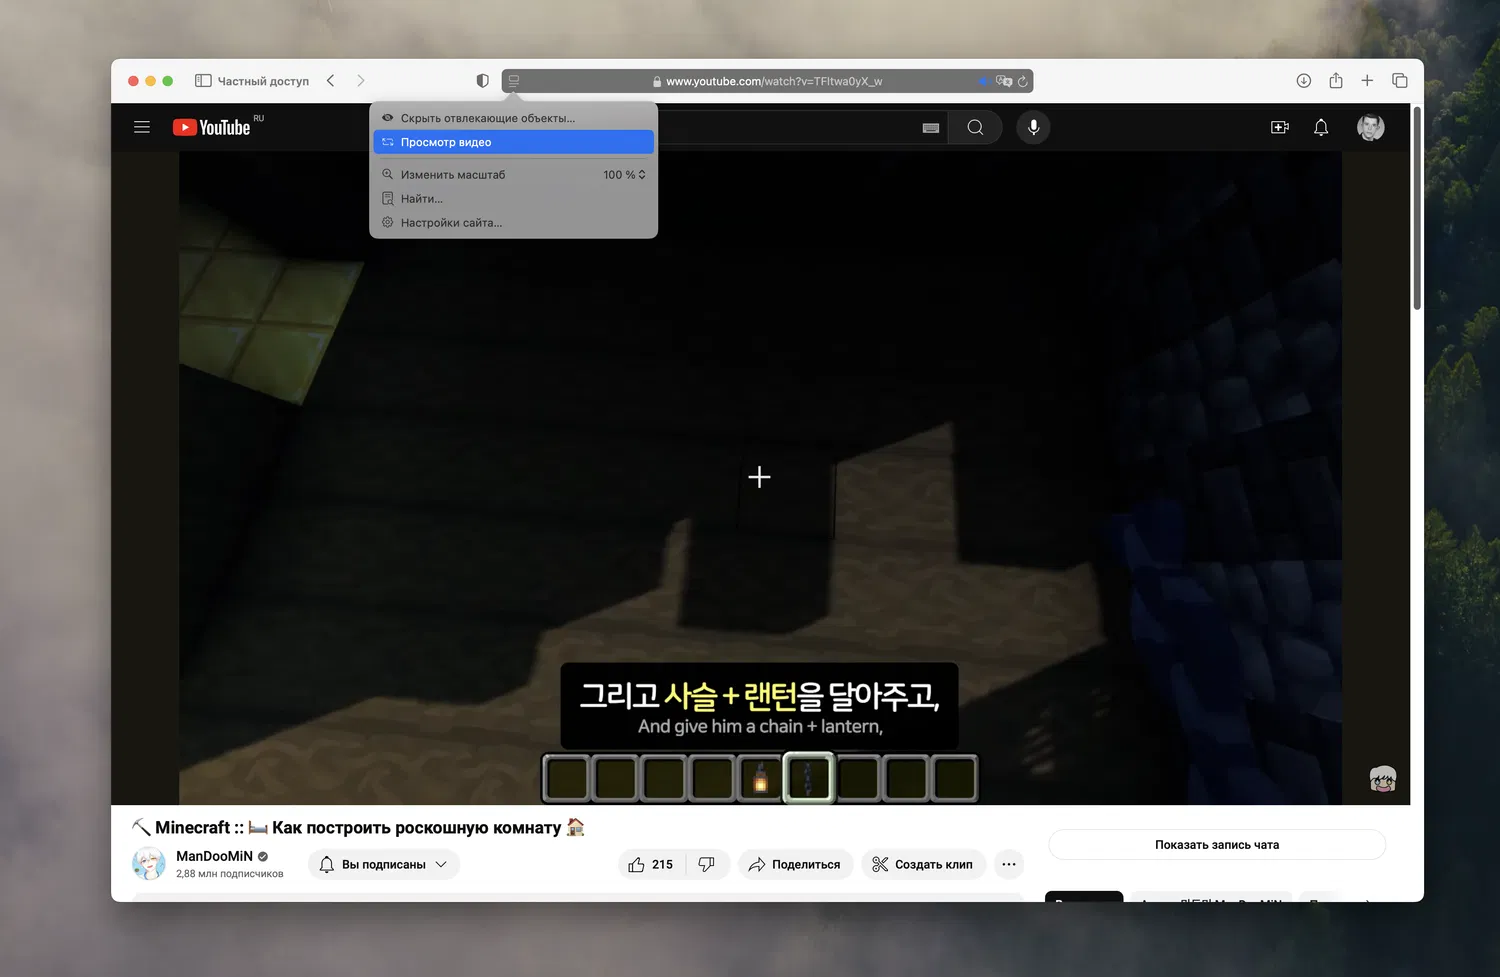Click the YouTube search magnifier button
This screenshot has width=1500, height=977.
coord(975,127)
